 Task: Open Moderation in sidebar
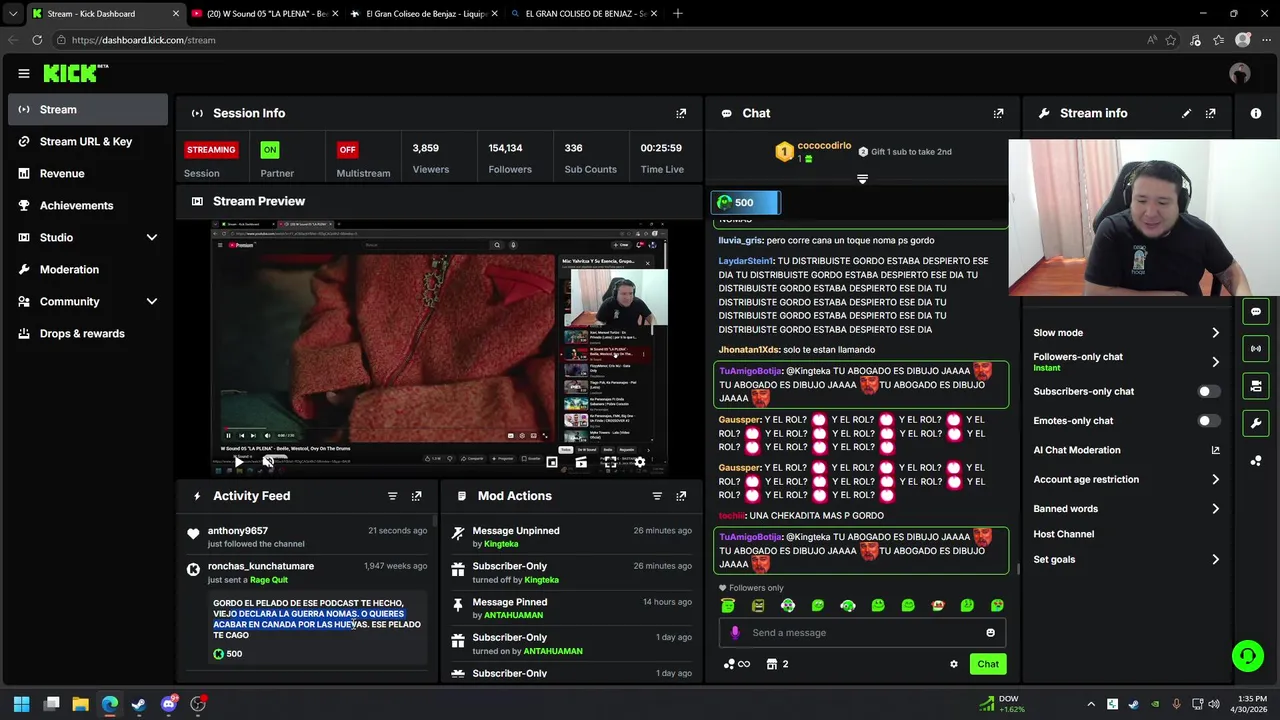pyautogui.click(x=88, y=269)
